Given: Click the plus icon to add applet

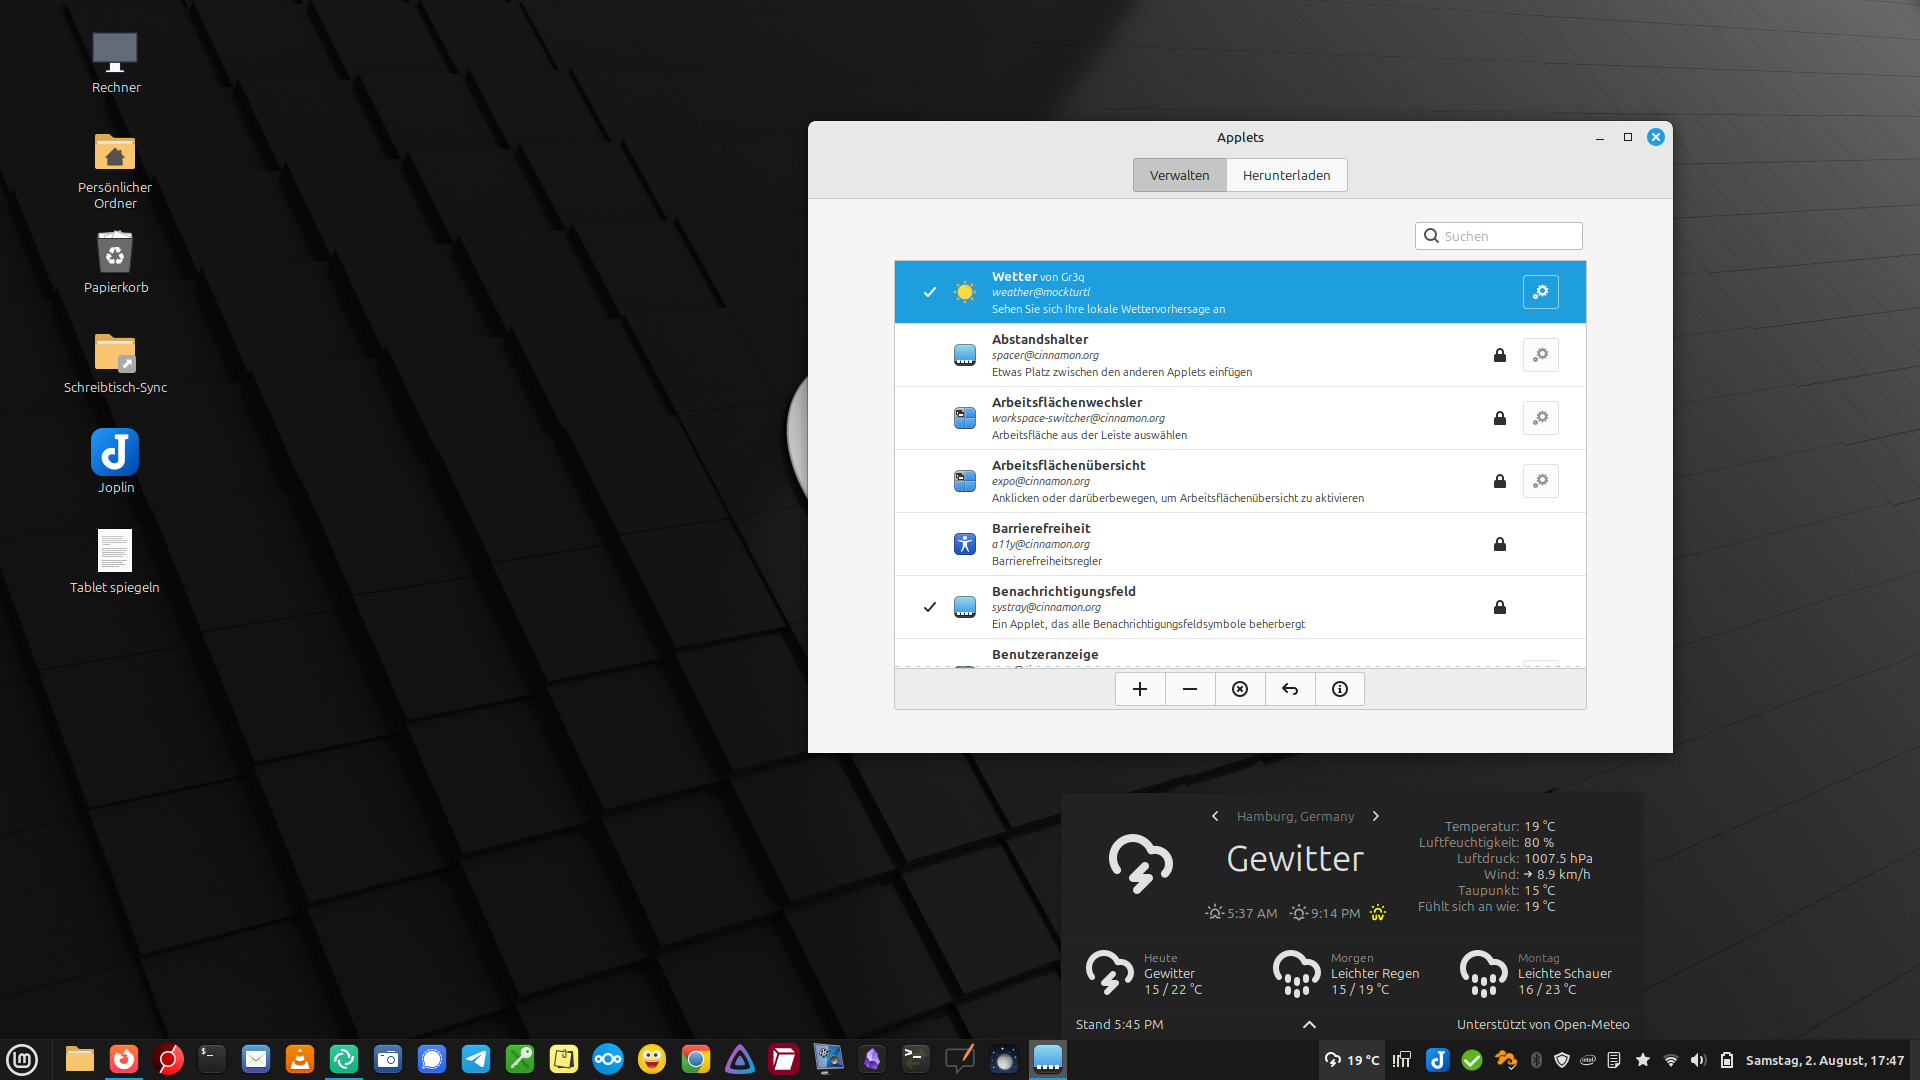Looking at the screenshot, I should pos(1140,689).
